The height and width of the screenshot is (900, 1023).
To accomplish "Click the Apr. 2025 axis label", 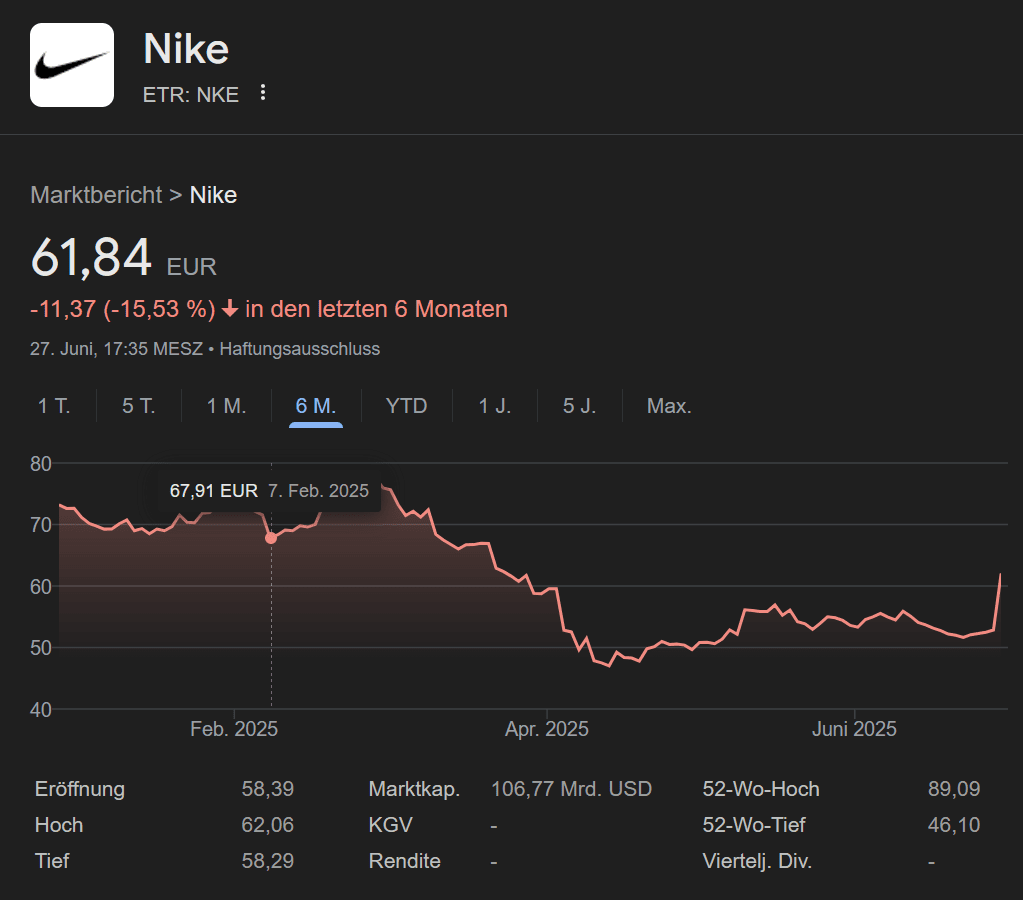I will (x=547, y=728).
